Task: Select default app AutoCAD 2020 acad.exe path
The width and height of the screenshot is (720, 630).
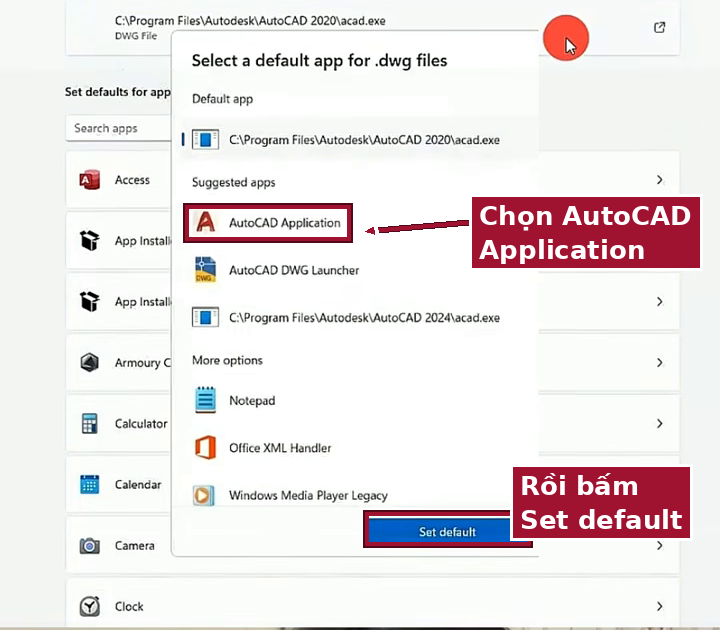Action: click(364, 140)
